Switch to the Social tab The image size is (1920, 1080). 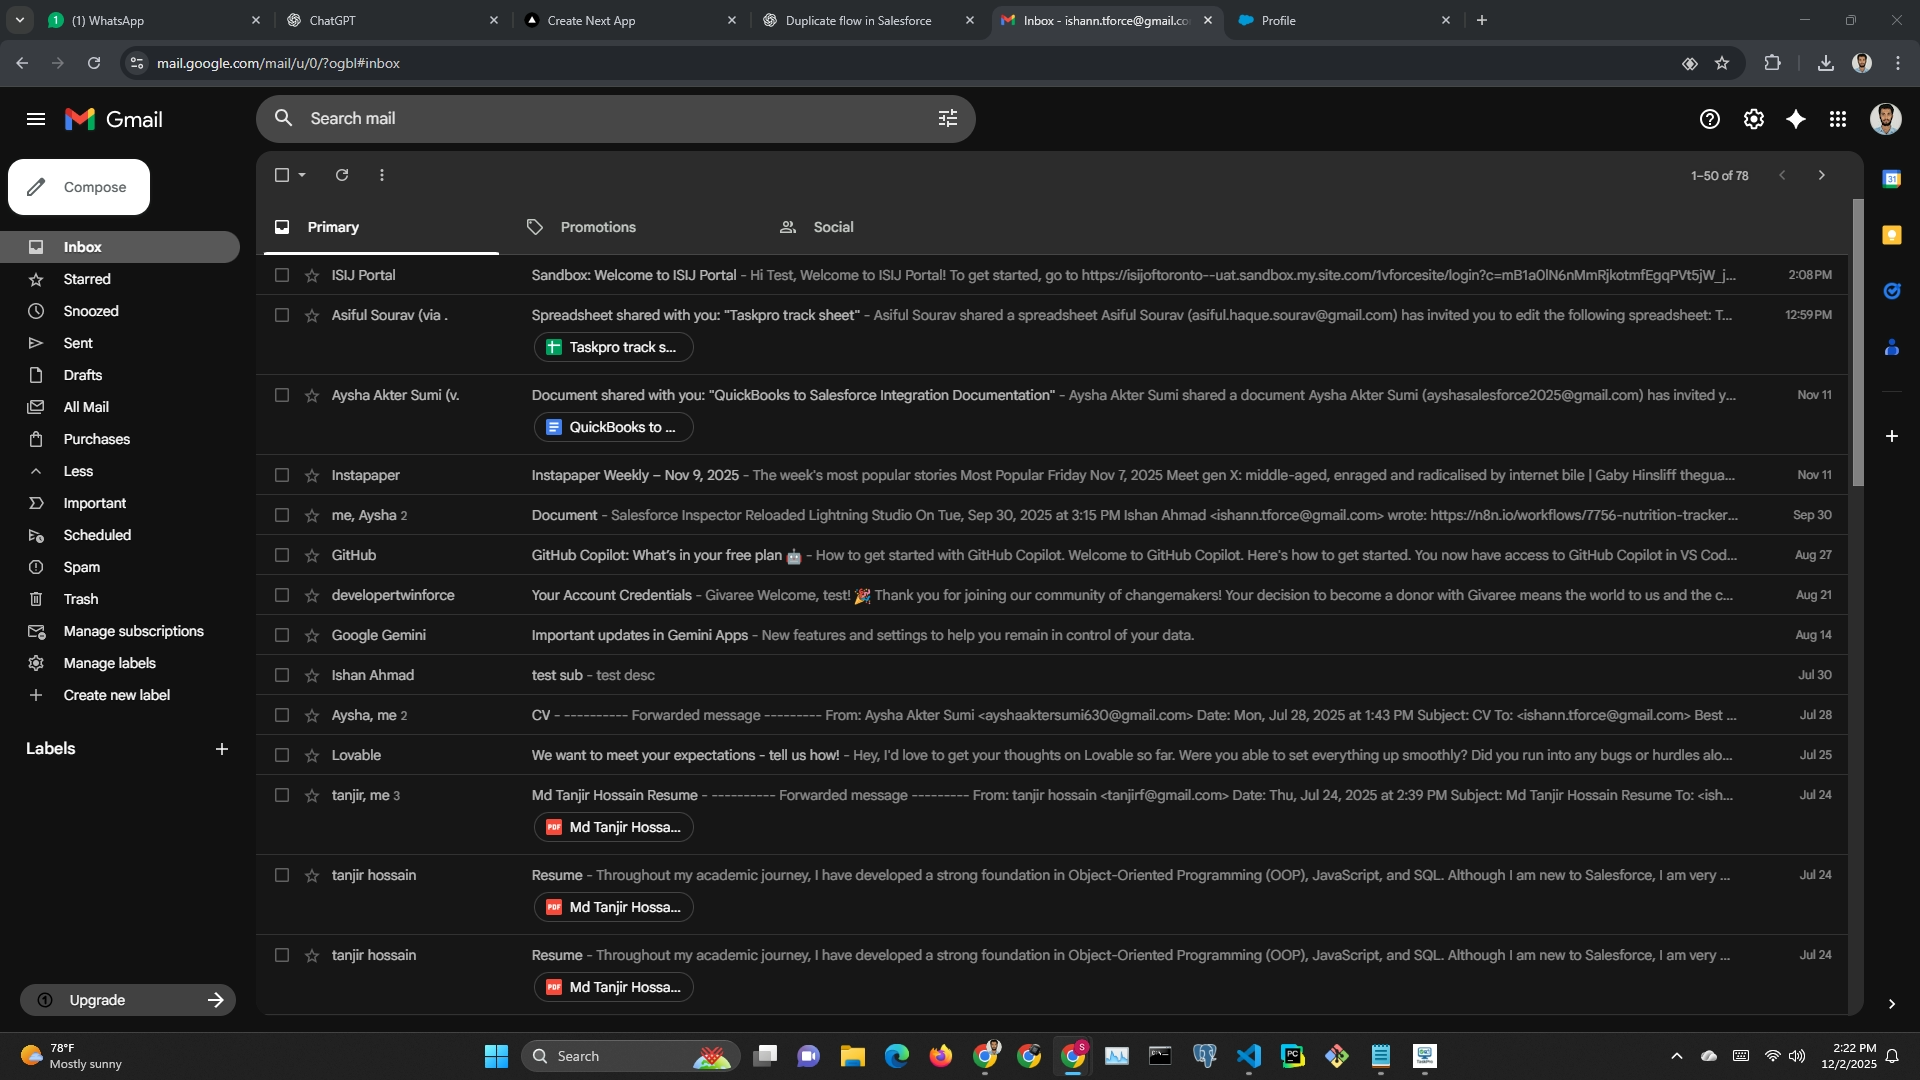pos(832,227)
